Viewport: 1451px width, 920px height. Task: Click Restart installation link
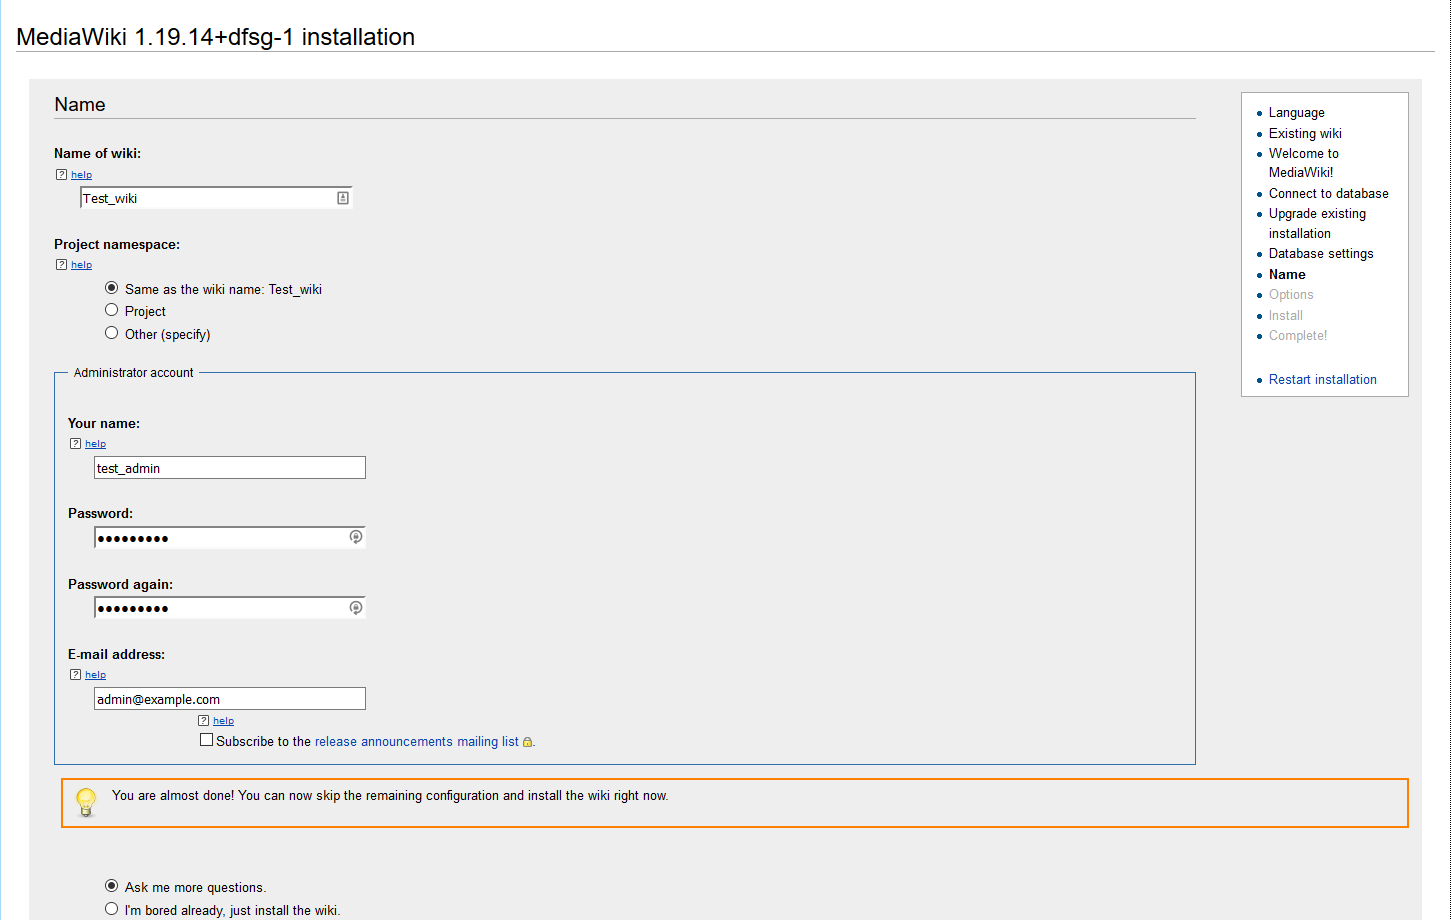click(1323, 380)
